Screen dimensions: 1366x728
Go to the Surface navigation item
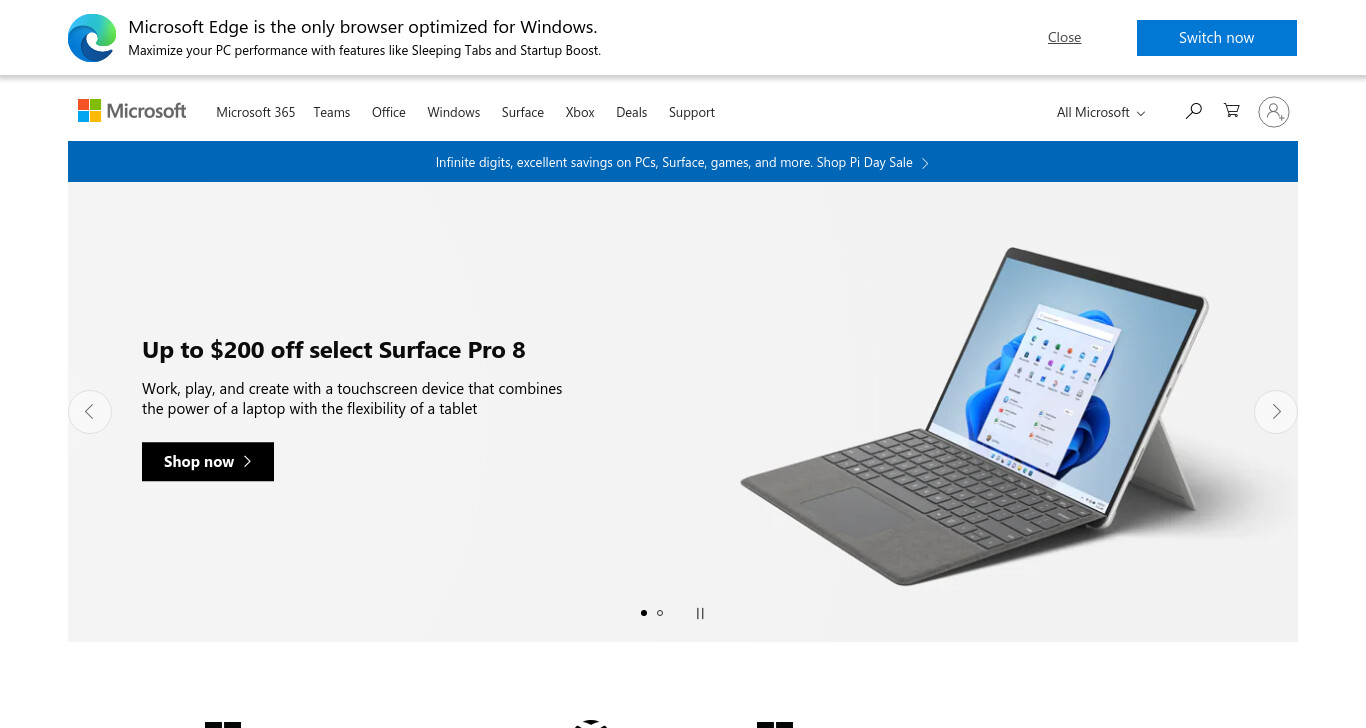(523, 112)
